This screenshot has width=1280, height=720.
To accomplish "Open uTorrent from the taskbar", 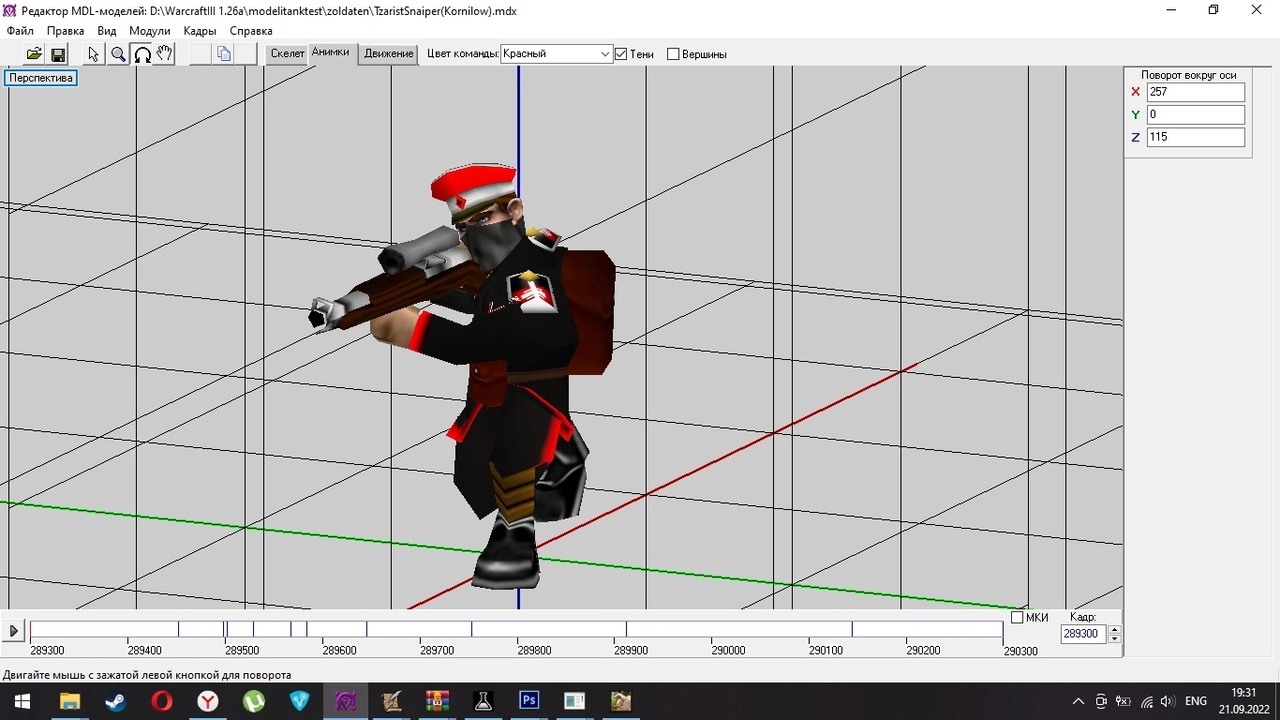I will point(253,701).
